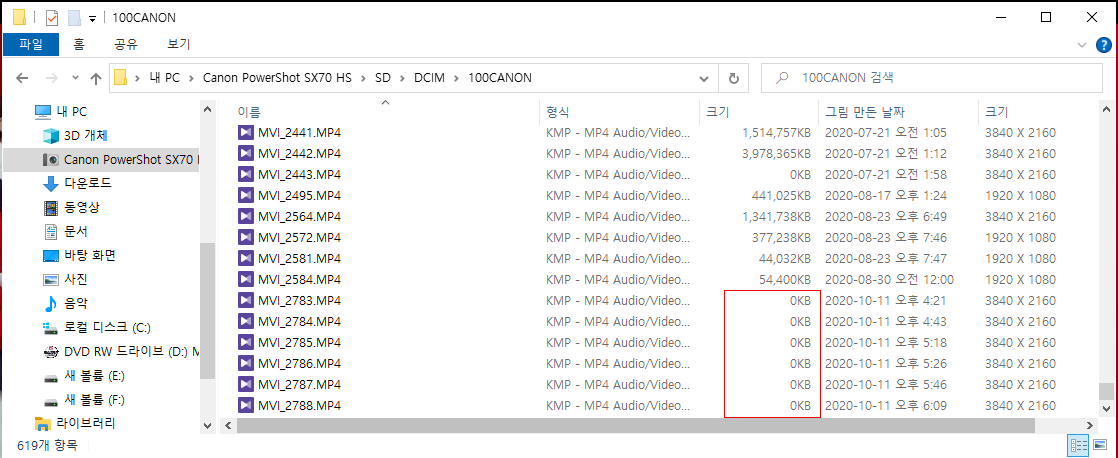Click the MVI_2495.MP4 file icon
Image resolution: width=1118 pixels, height=458 pixels.
coord(246,195)
